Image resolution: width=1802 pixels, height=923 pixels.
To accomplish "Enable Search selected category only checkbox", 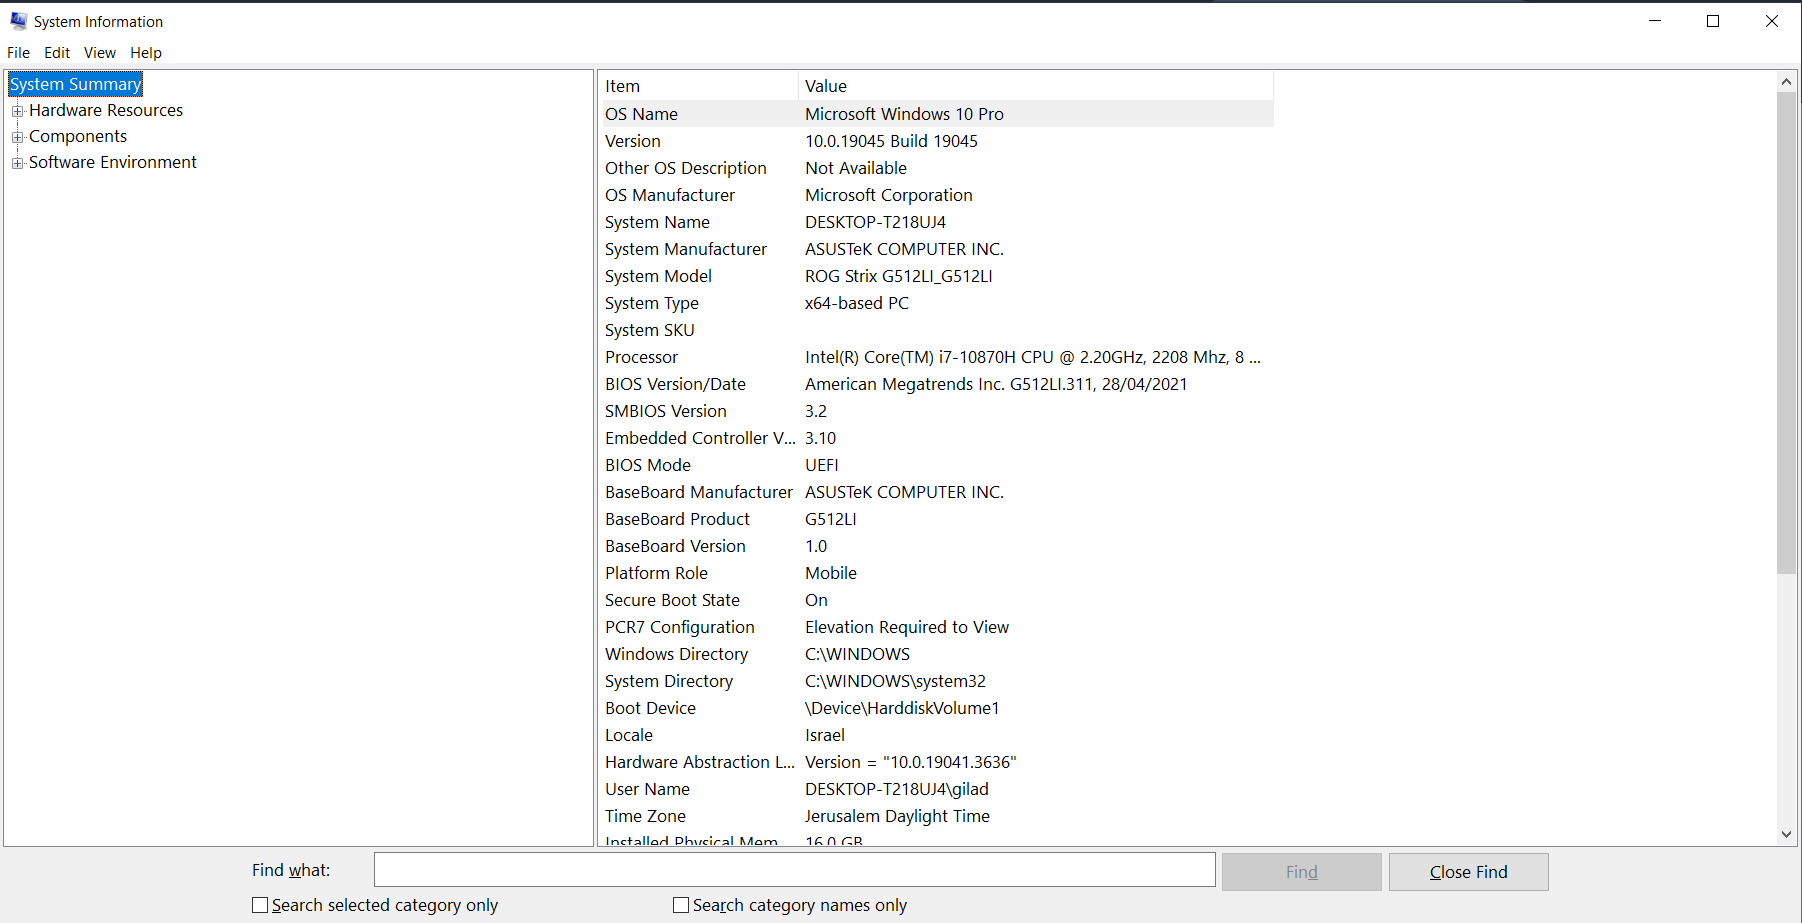I will 260,905.
